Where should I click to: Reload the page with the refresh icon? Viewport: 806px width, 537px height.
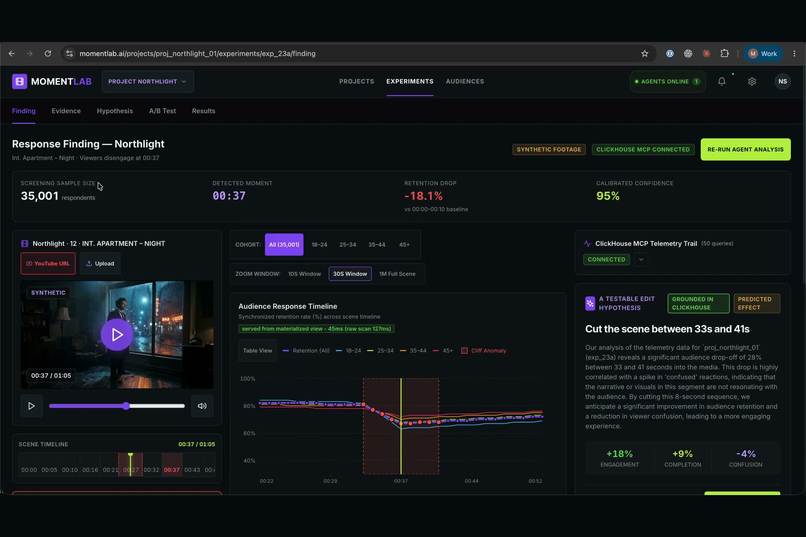(x=47, y=53)
